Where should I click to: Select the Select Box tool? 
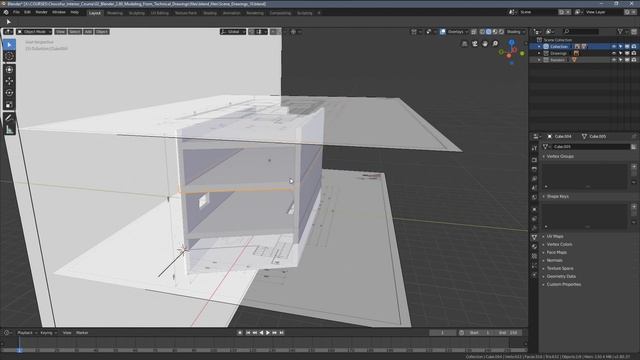9,44
